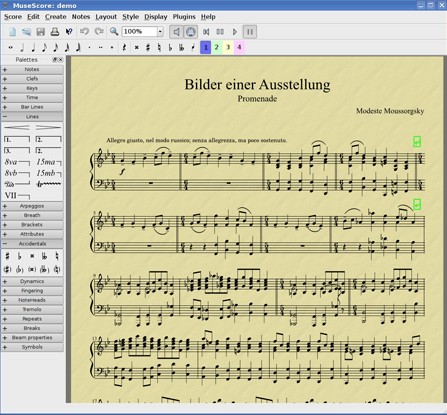This screenshot has height=415, width=447.
Task: Select voice 1 blue button
Action: click(206, 47)
